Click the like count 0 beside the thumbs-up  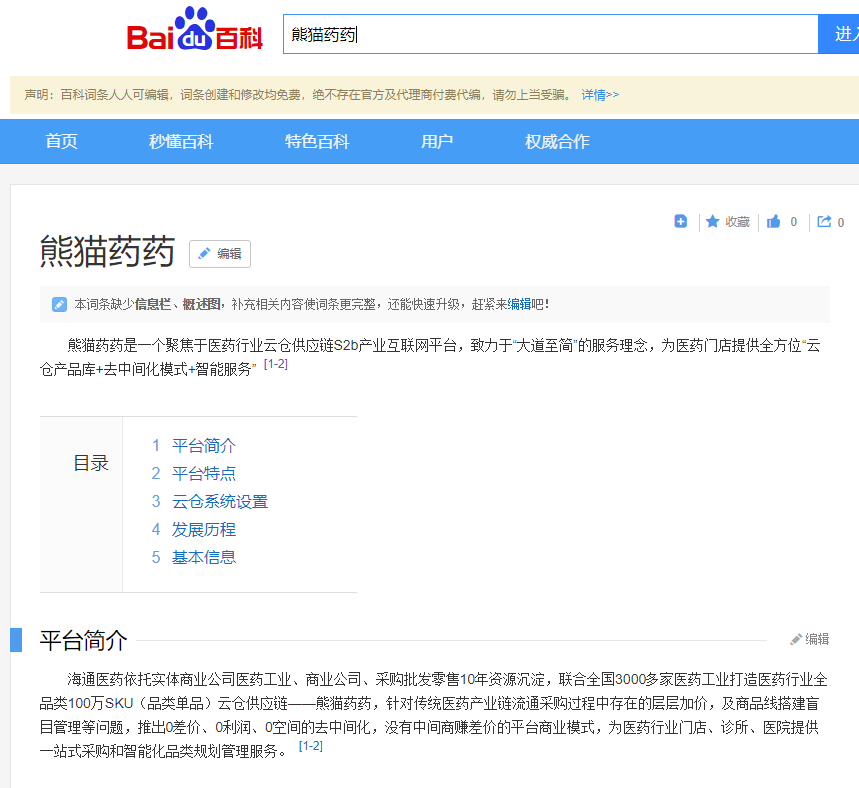click(x=793, y=222)
